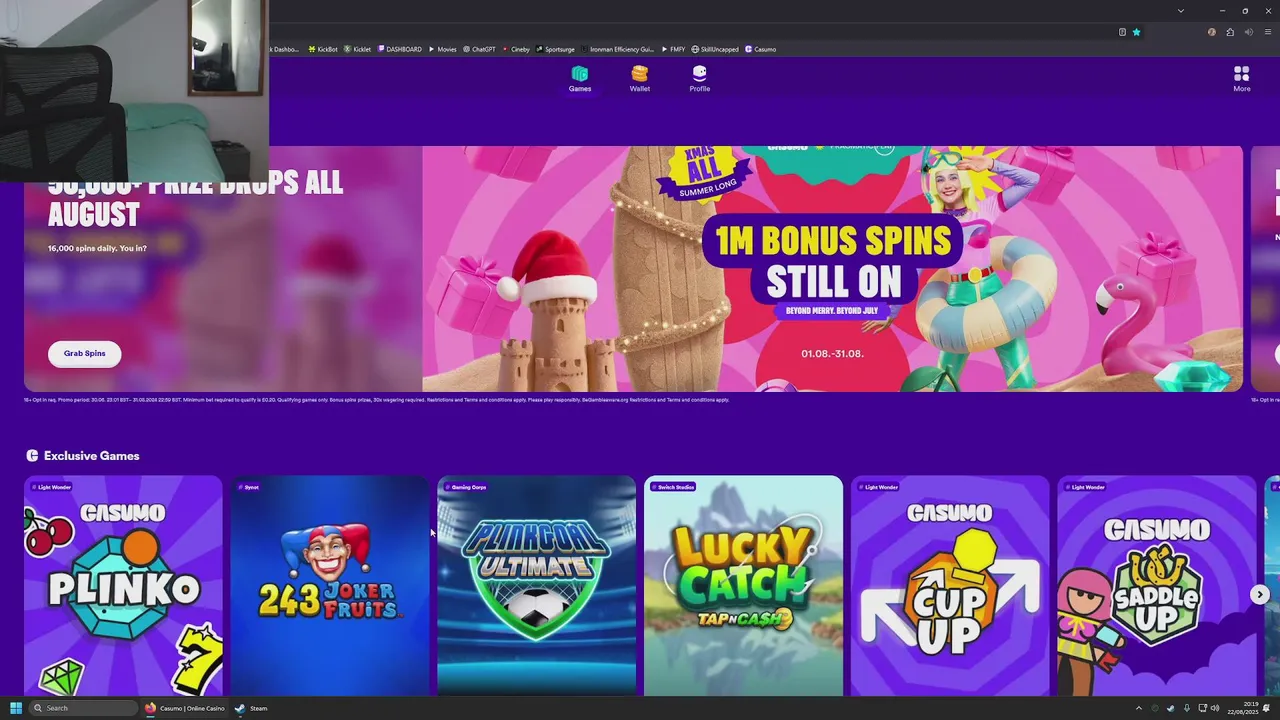Open the Profile icon
The width and height of the screenshot is (1280, 720).
pos(700,79)
